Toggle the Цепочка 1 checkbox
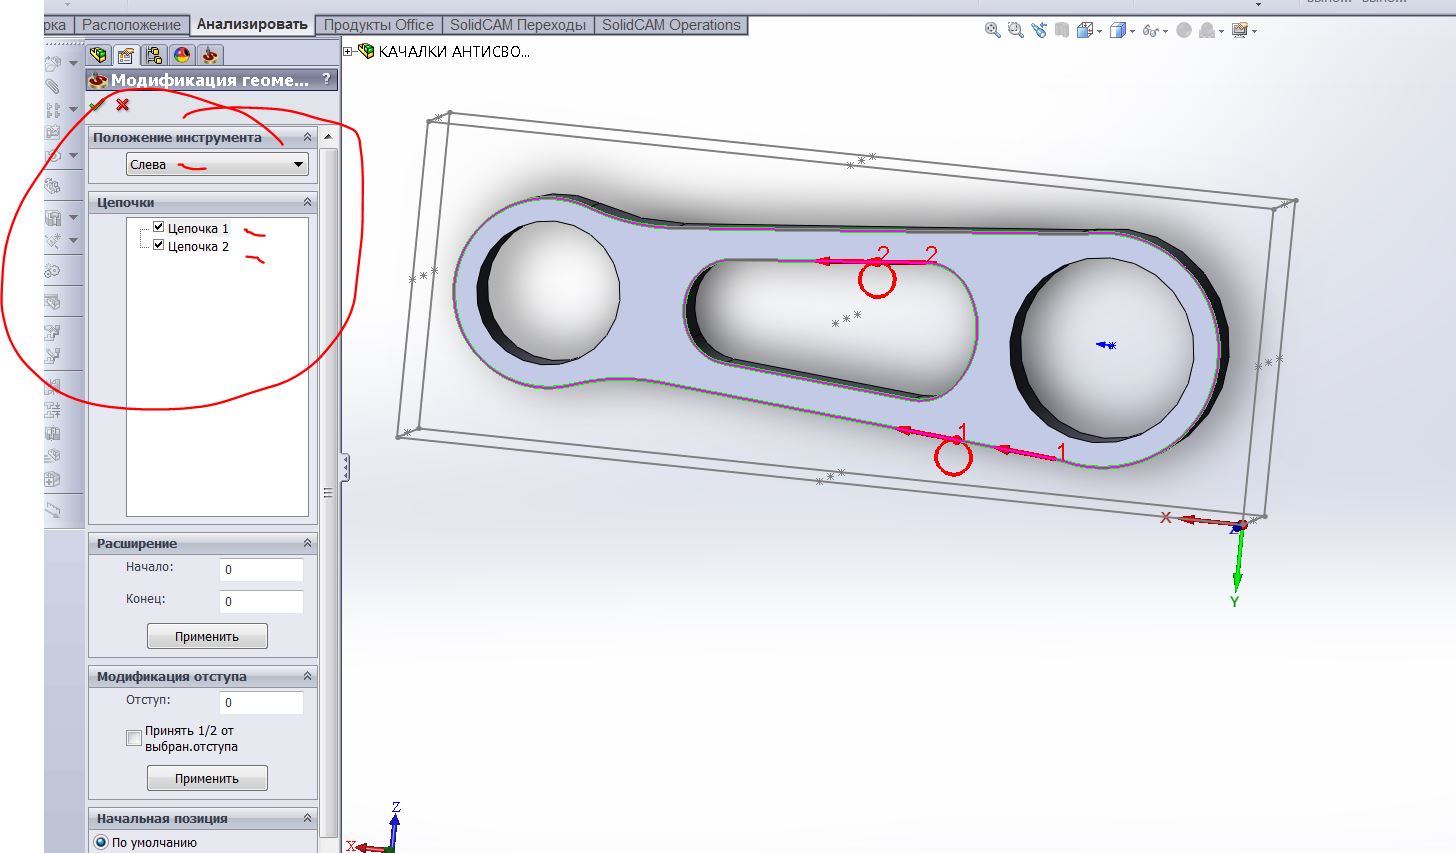 tap(158, 227)
